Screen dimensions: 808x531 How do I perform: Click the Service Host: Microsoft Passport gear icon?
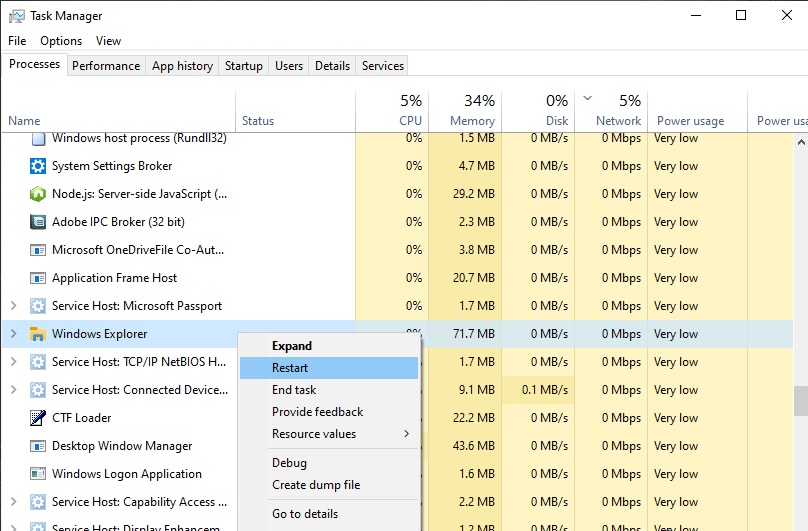click(x=38, y=306)
